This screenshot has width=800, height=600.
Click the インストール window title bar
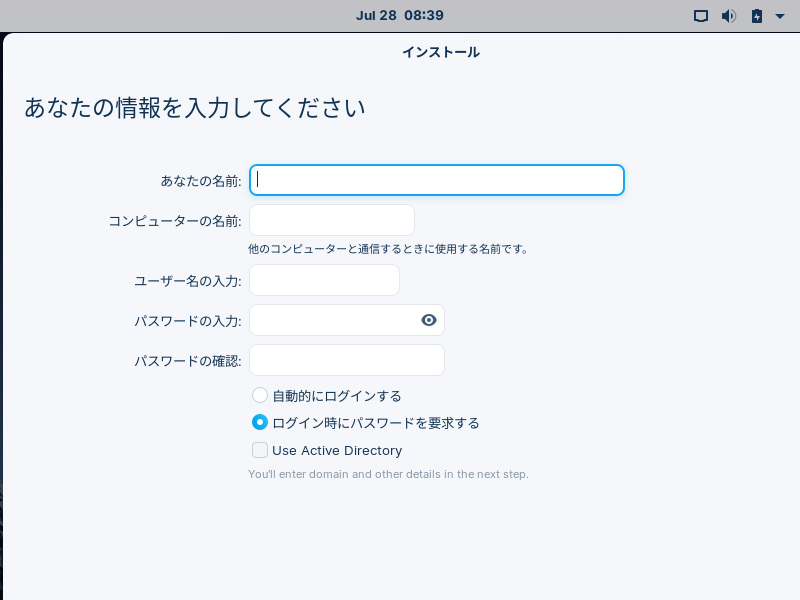point(441,52)
